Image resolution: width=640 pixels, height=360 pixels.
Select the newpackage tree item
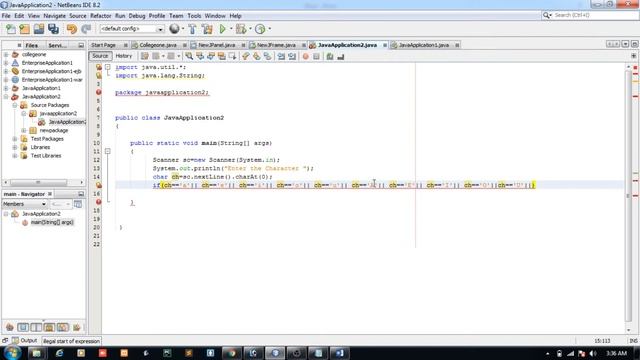[54, 131]
